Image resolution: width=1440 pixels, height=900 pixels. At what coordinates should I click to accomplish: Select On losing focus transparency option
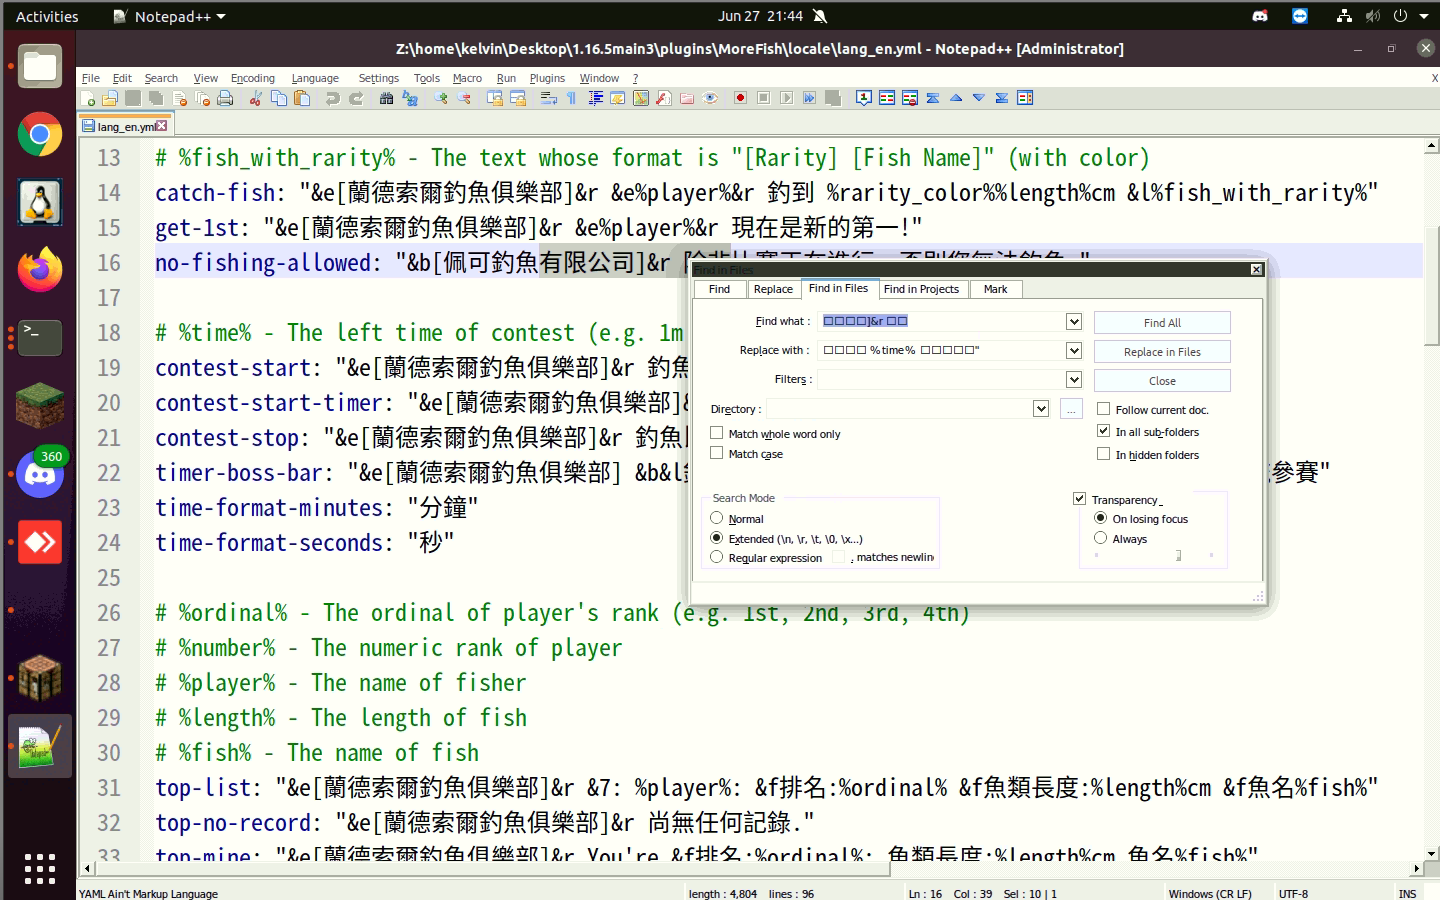pos(1100,518)
